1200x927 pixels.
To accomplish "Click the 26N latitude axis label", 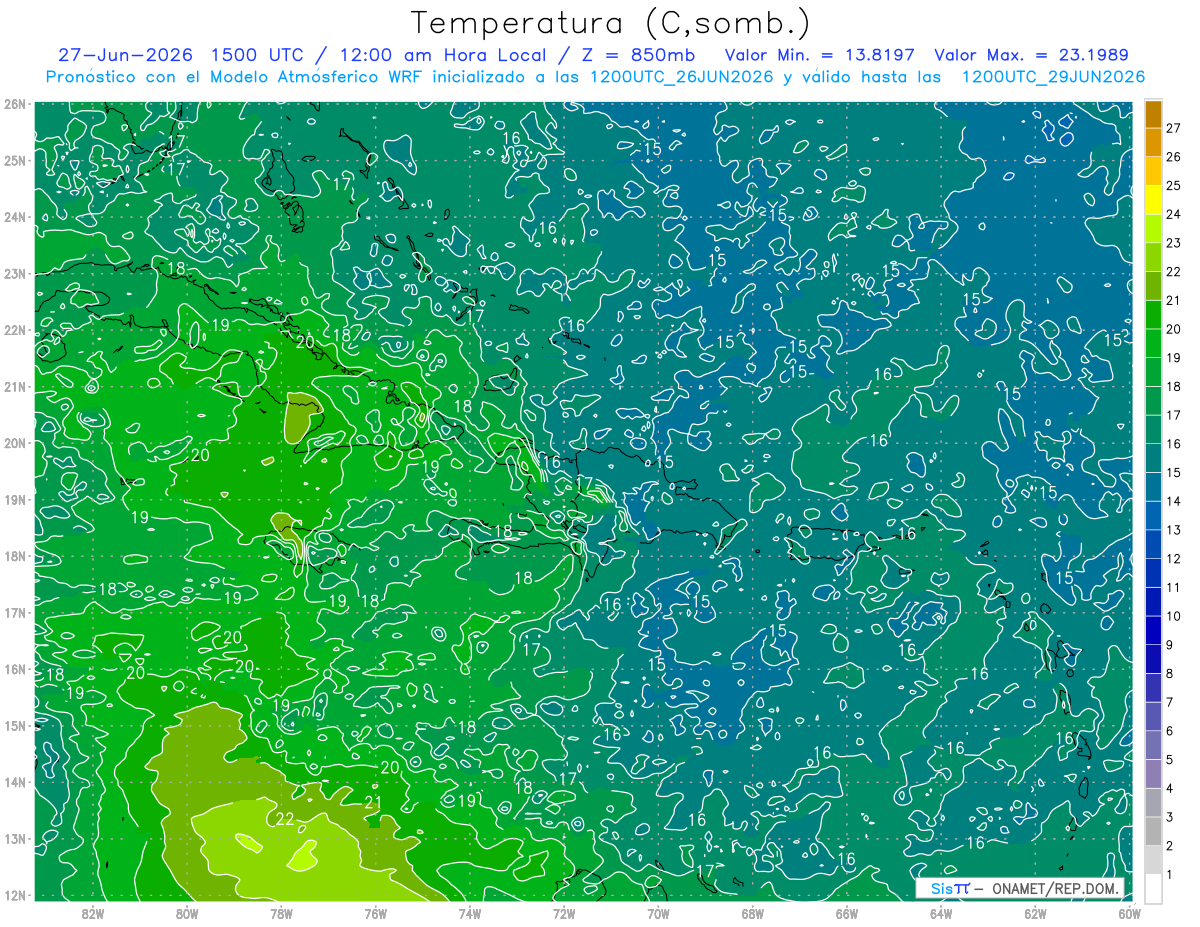I will tap(14, 104).
